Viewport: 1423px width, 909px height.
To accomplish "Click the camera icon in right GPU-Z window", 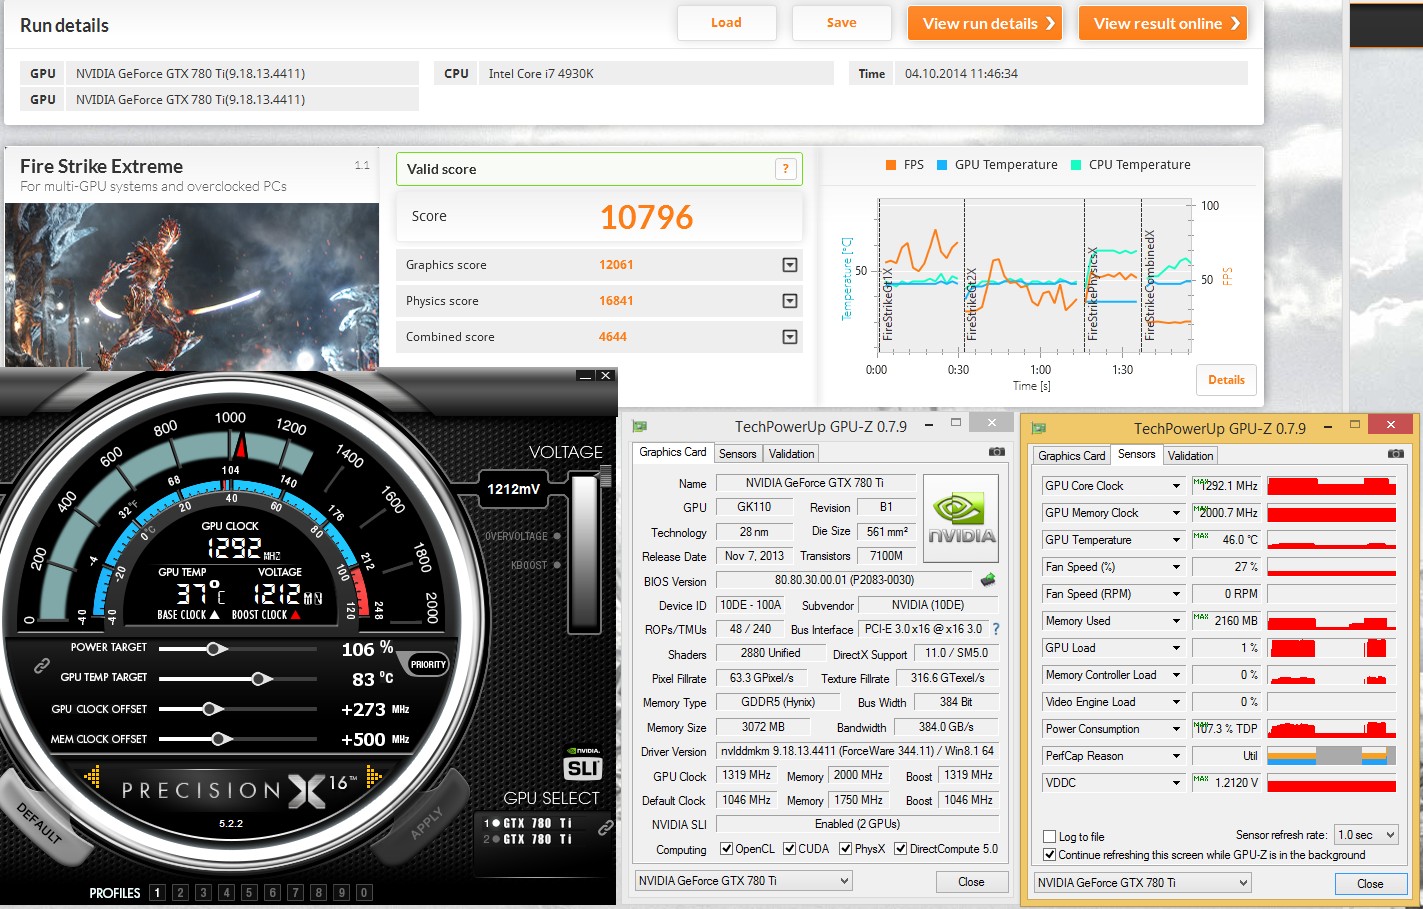I will point(1395,454).
